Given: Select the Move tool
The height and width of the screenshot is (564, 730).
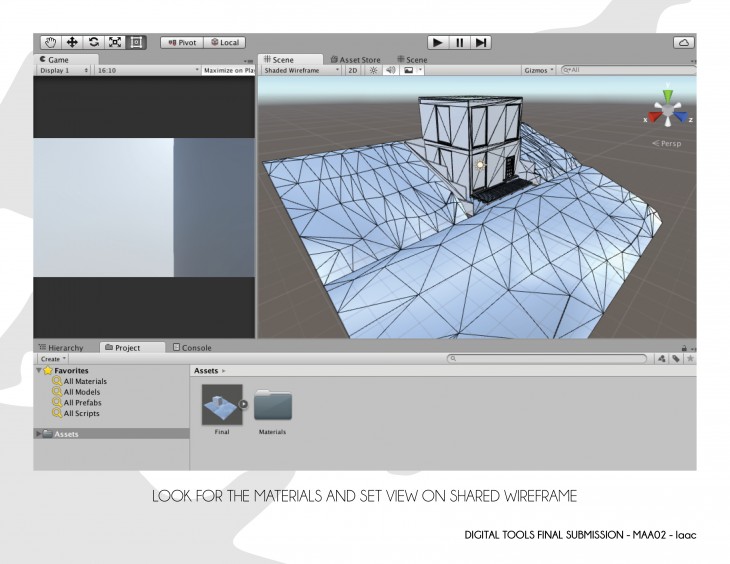Looking at the screenshot, I should [x=72, y=42].
